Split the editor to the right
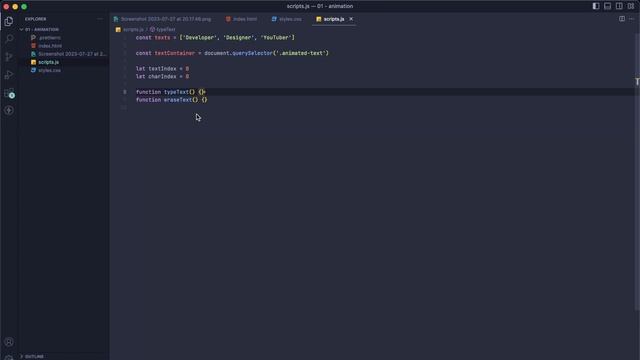This screenshot has width=640, height=360. (x=622, y=19)
